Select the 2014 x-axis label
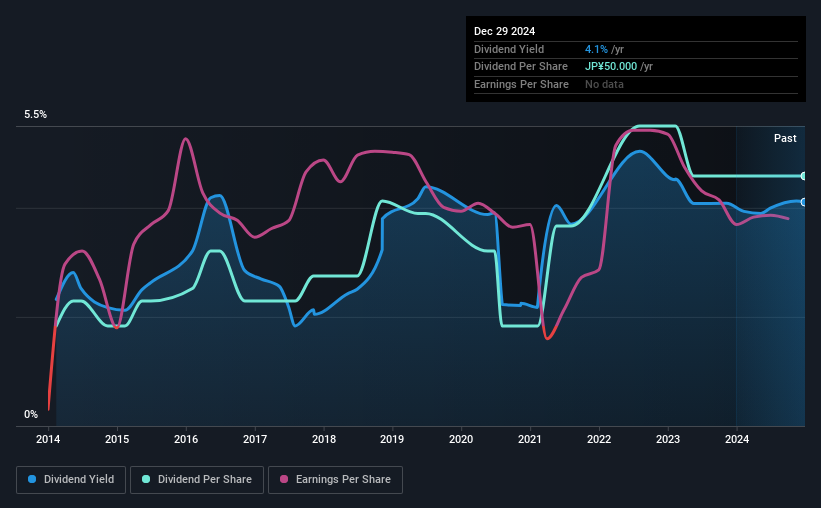The image size is (821, 508). click(x=48, y=439)
